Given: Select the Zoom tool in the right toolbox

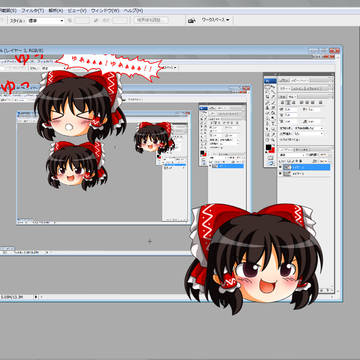Looking at the screenshot, I should click(273, 140).
